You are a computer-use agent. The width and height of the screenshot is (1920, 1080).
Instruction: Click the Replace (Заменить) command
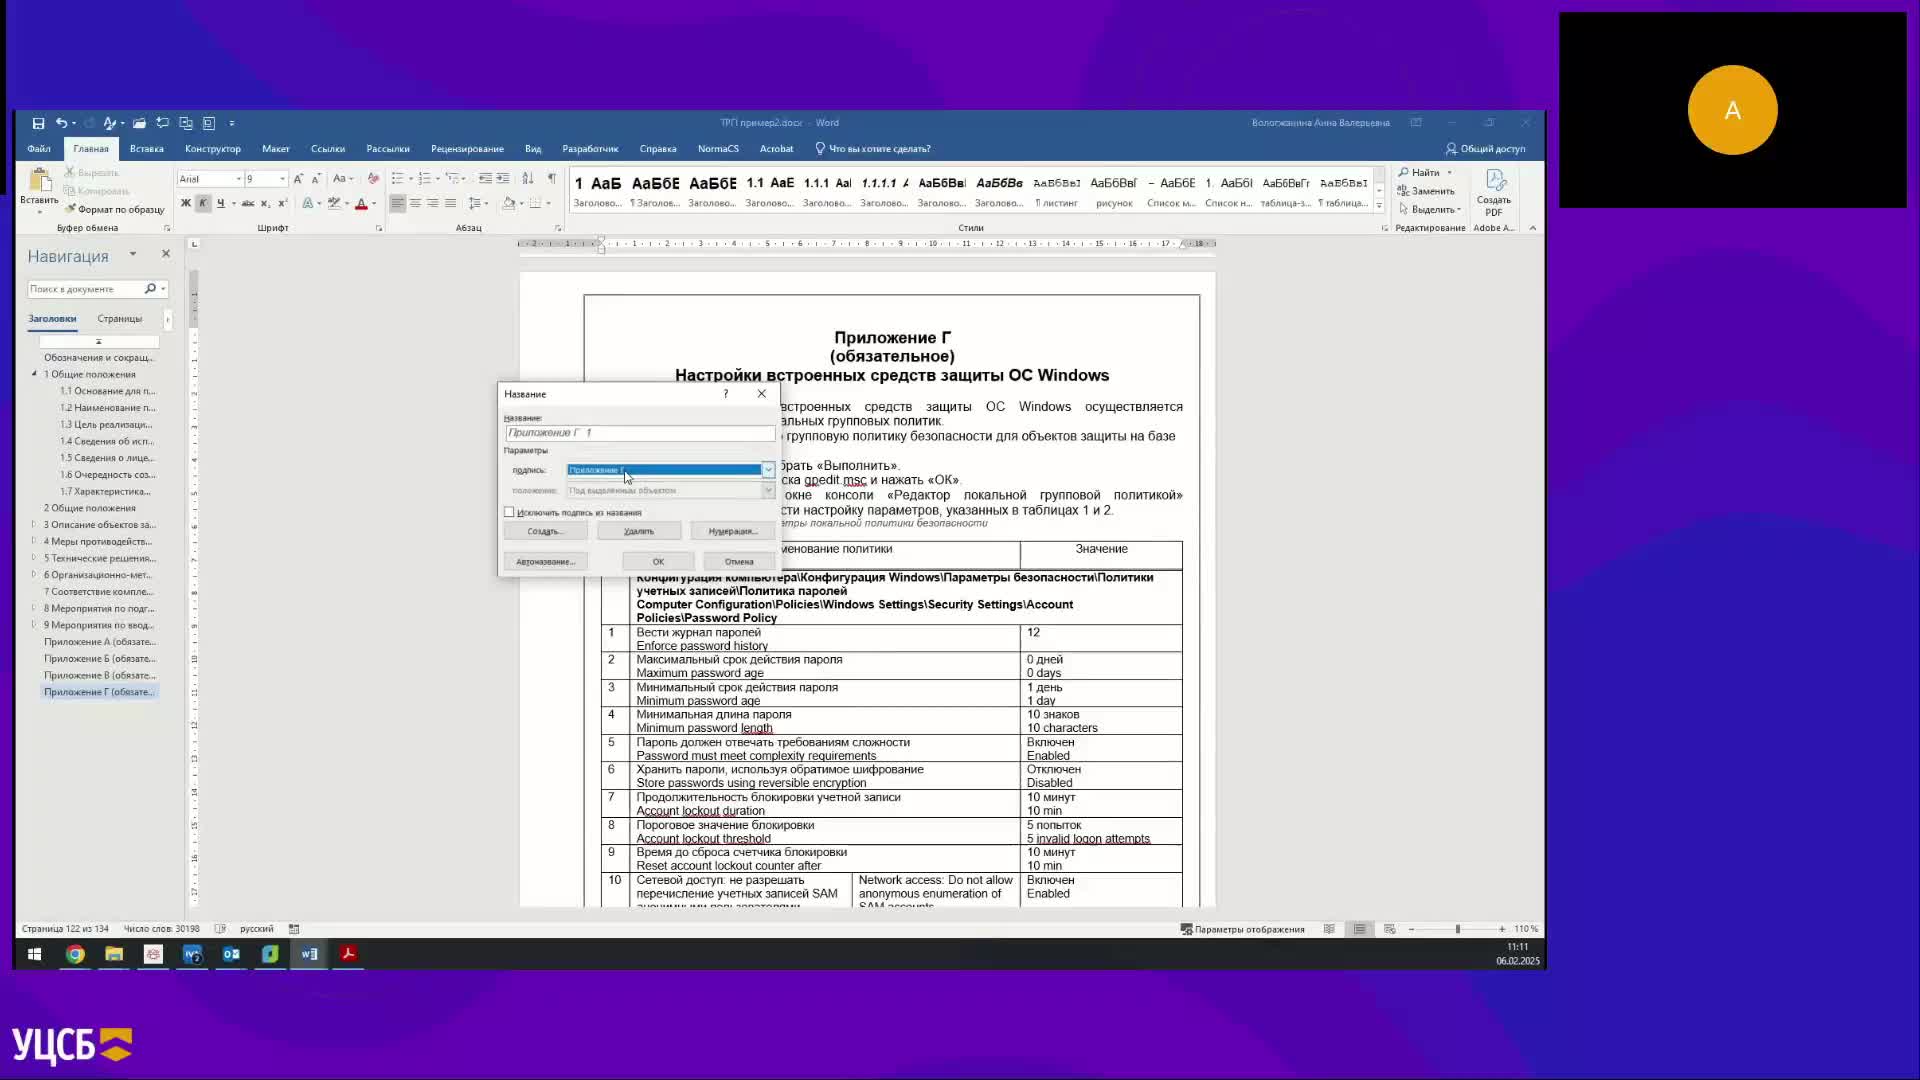click(1427, 191)
